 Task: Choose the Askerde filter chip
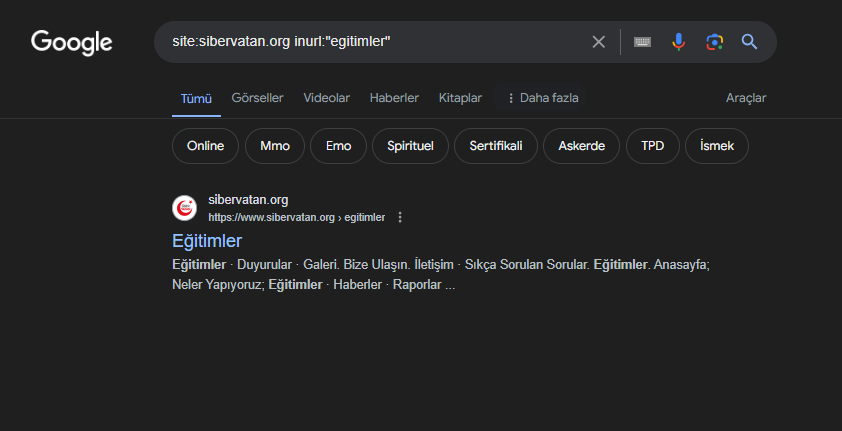tap(581, 146)
